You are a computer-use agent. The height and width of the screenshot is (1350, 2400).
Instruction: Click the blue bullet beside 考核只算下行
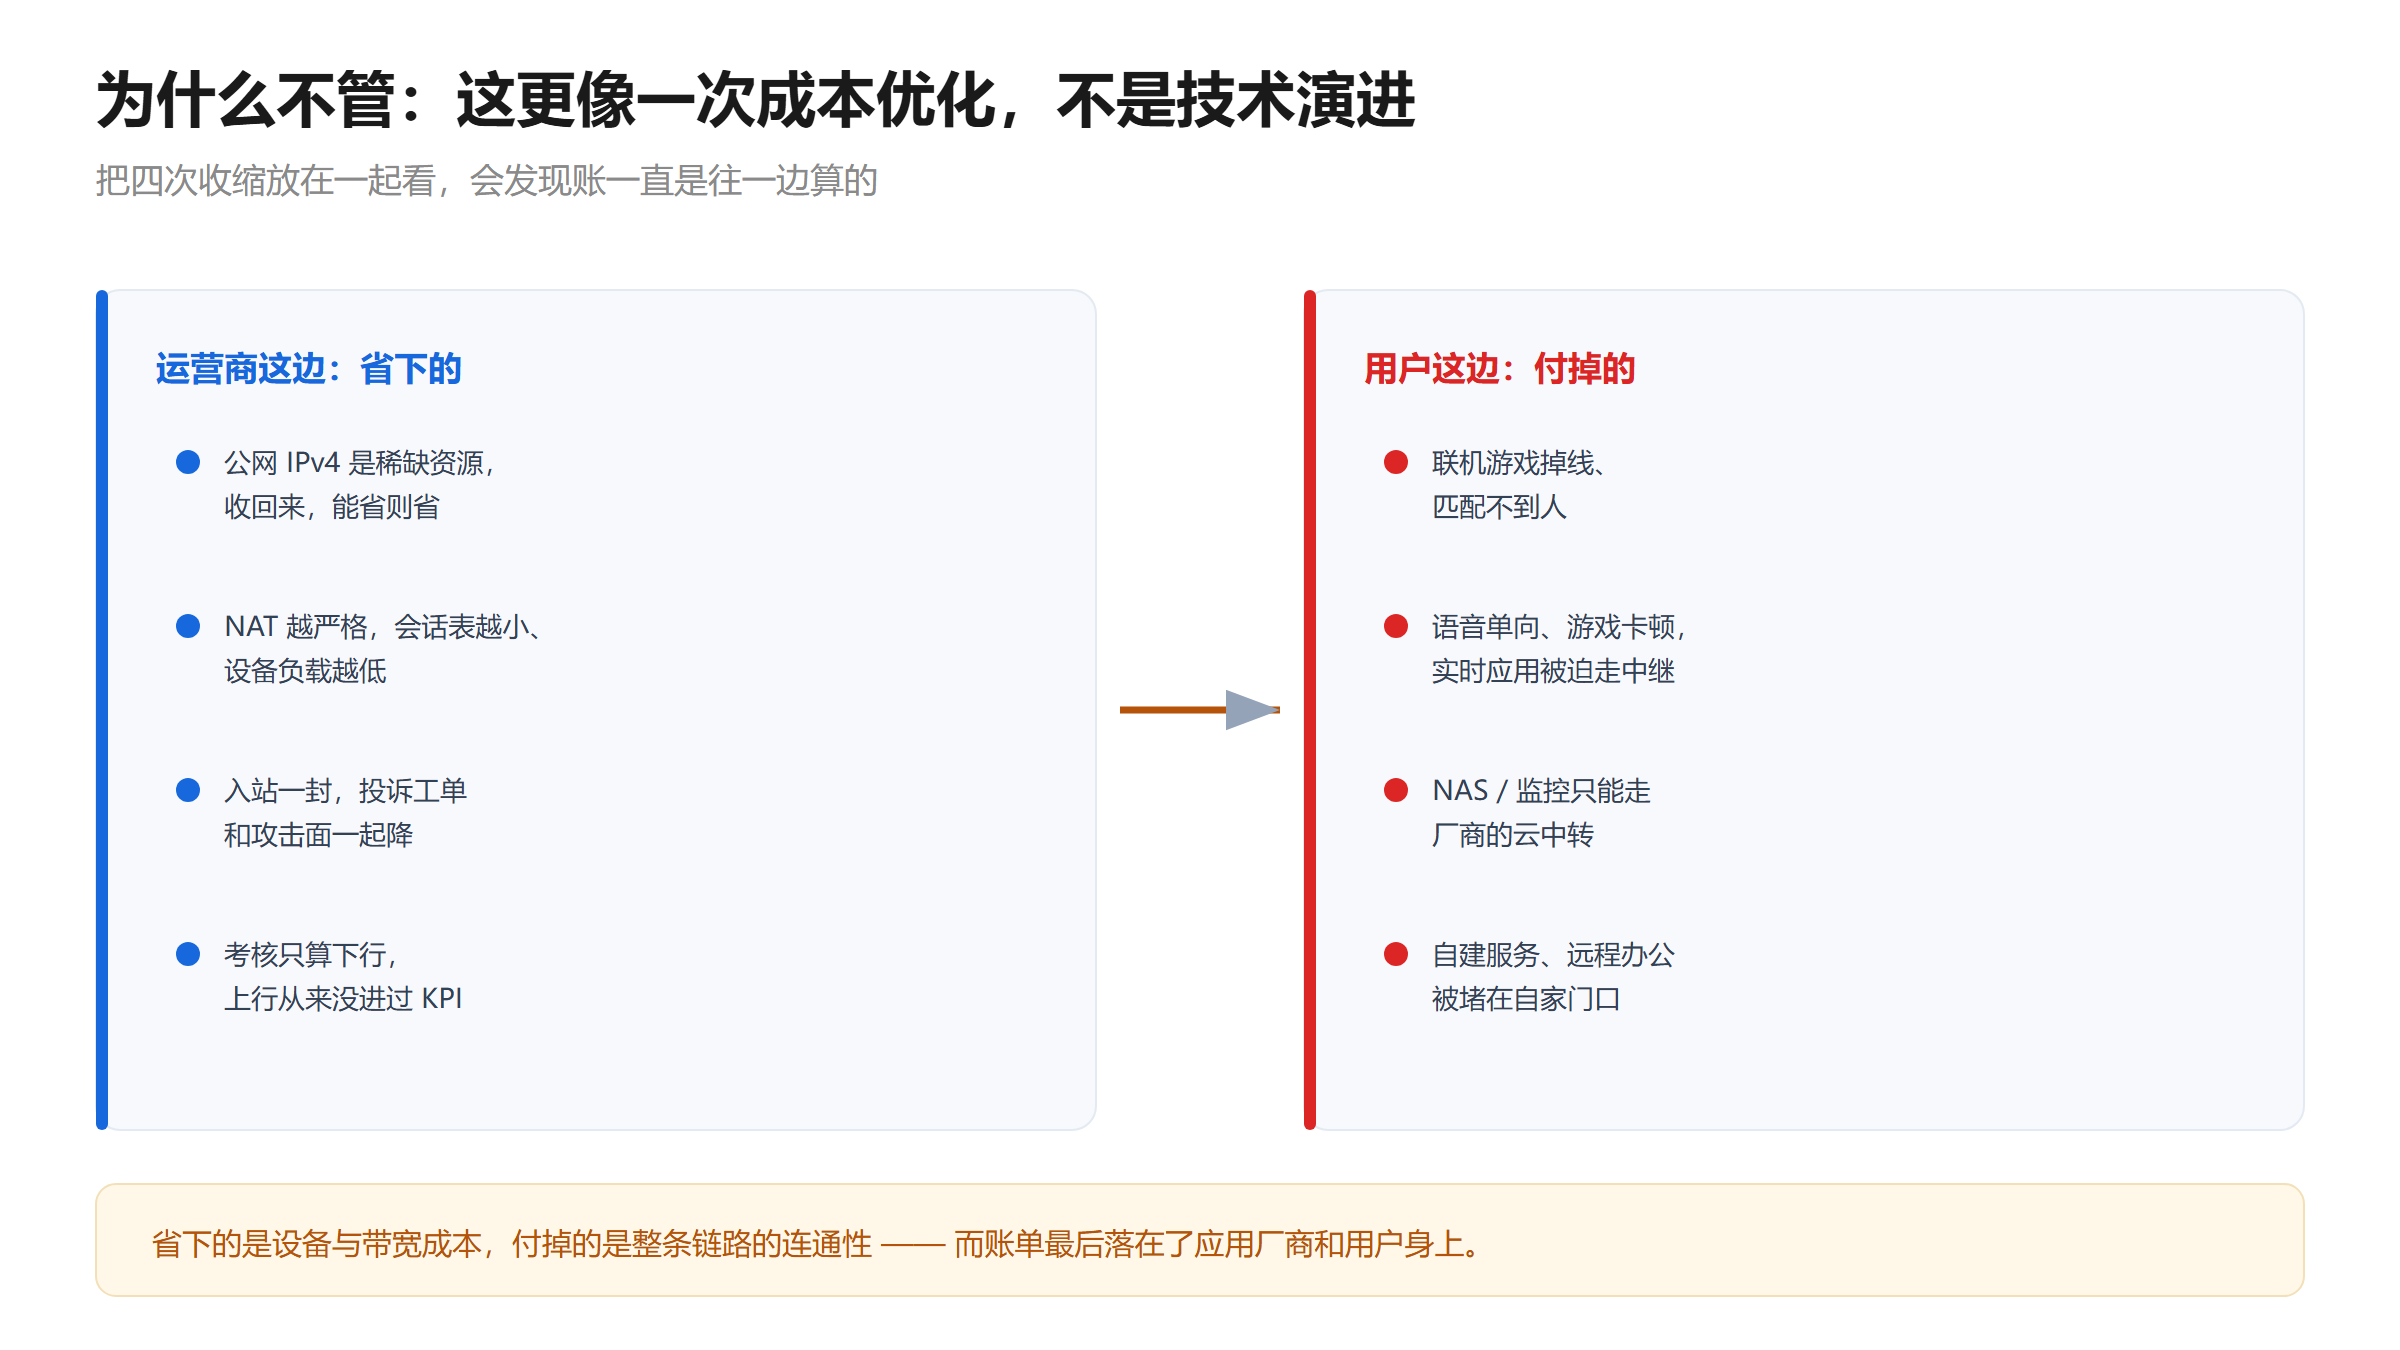[x=188, y=954]
